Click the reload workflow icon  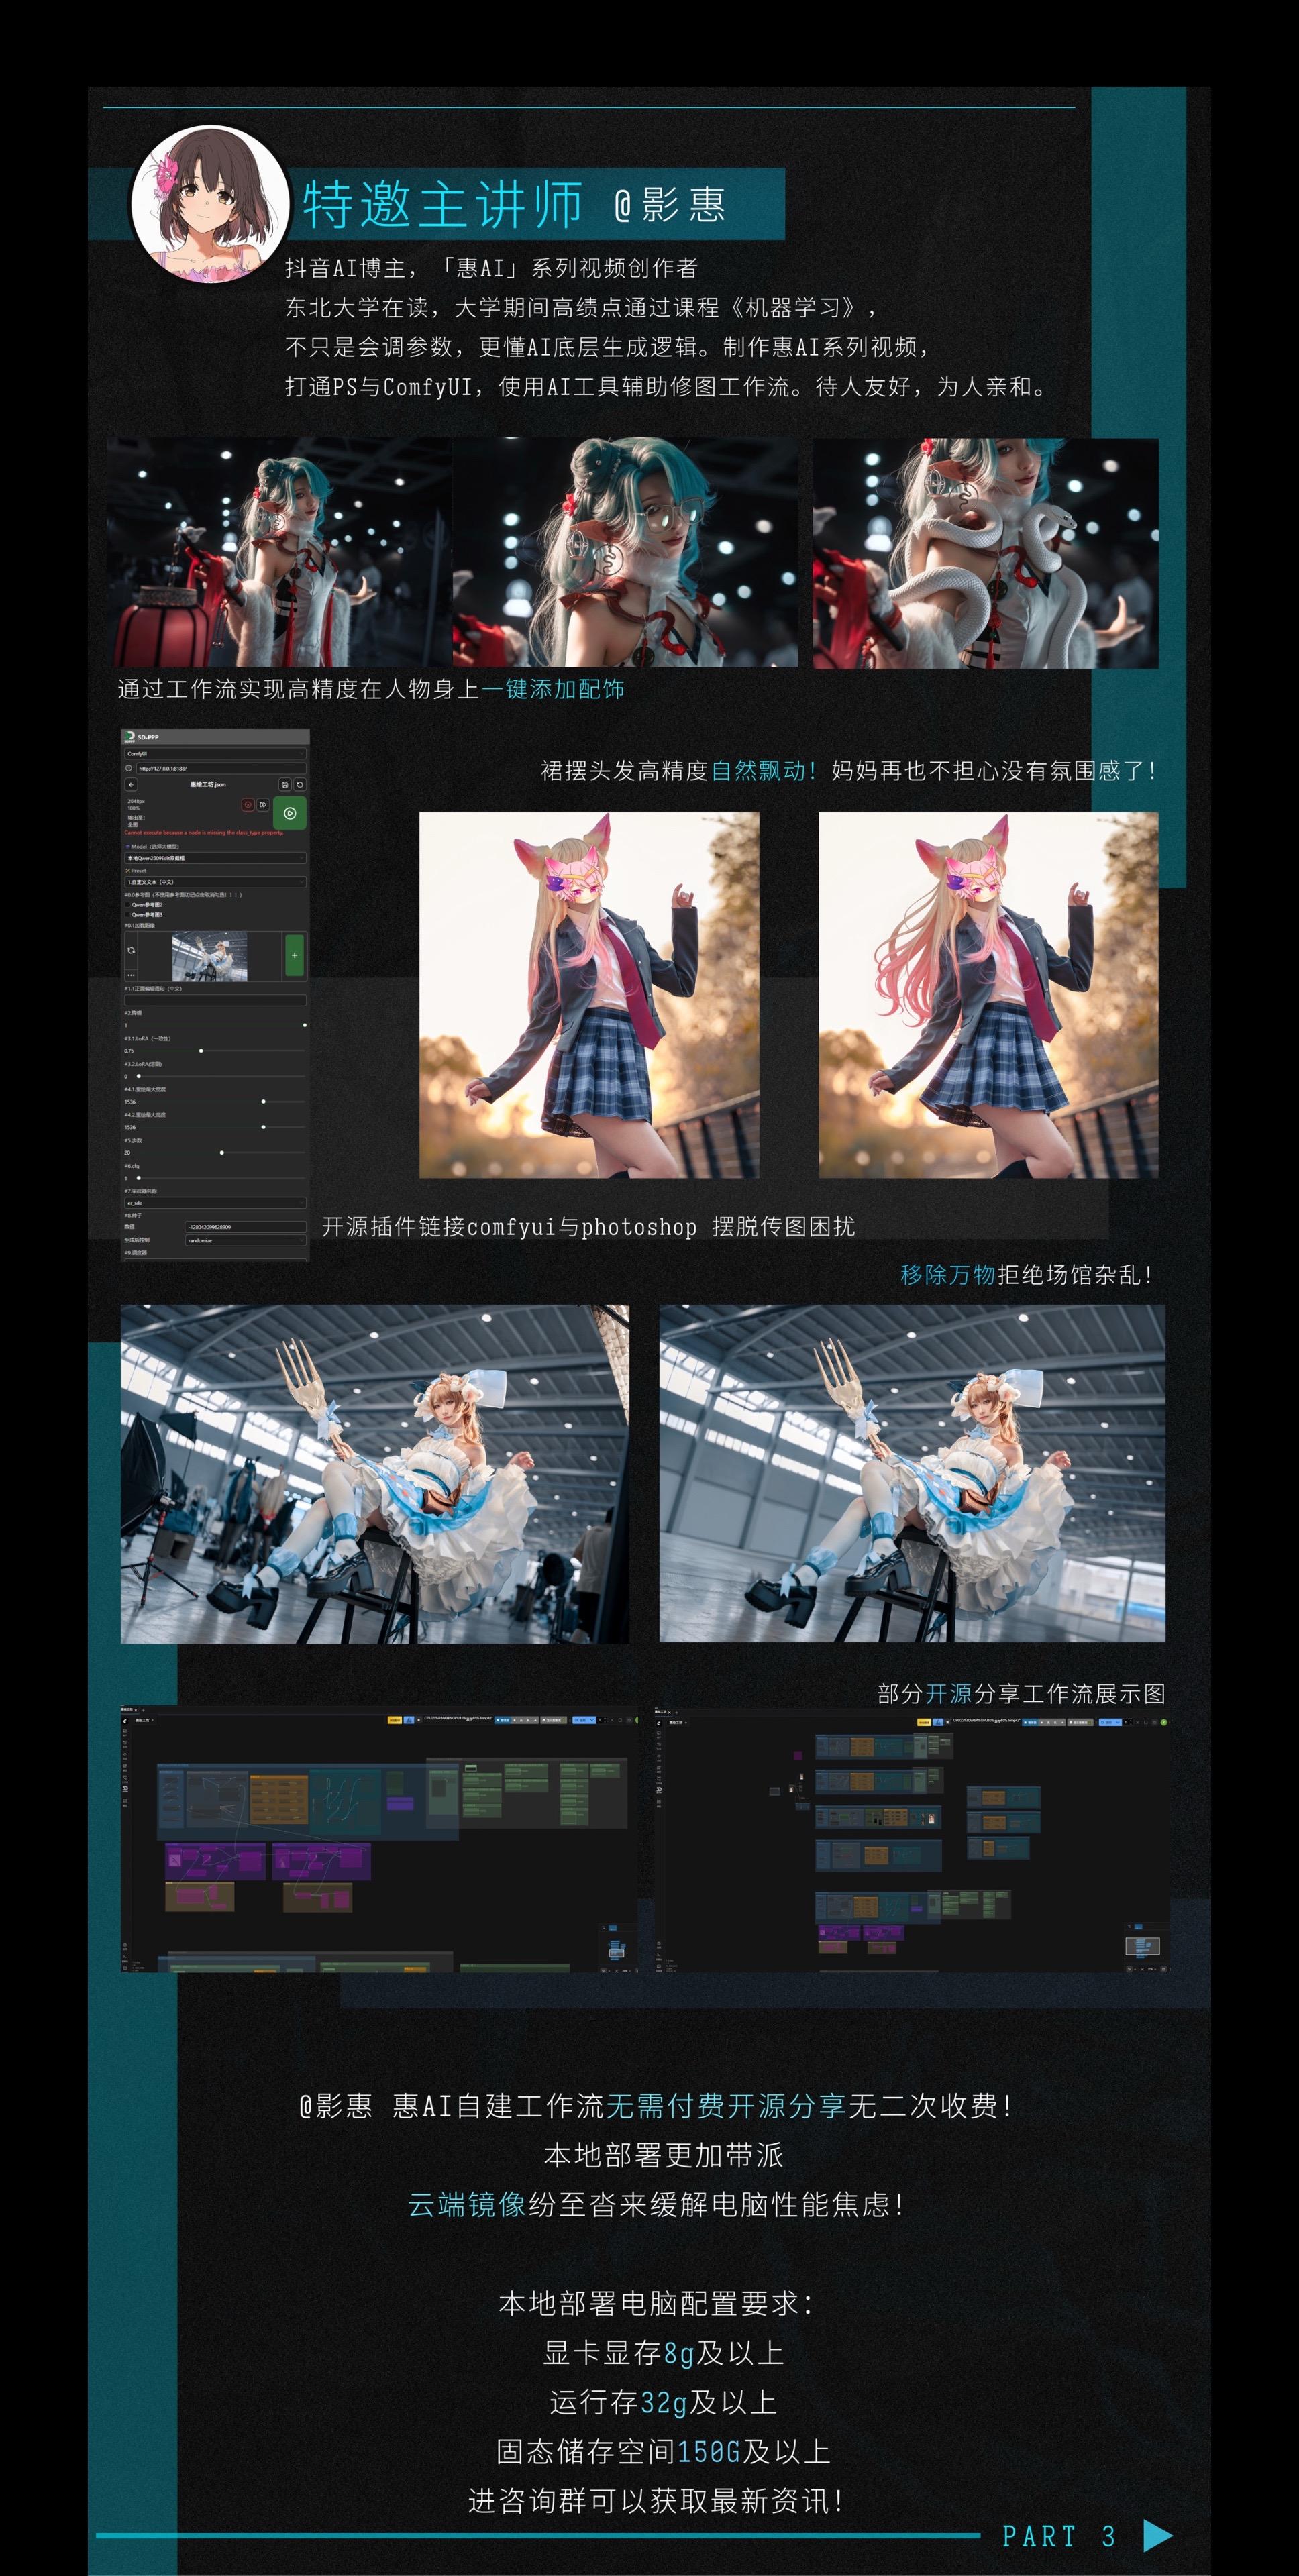(x=299, y=785)
